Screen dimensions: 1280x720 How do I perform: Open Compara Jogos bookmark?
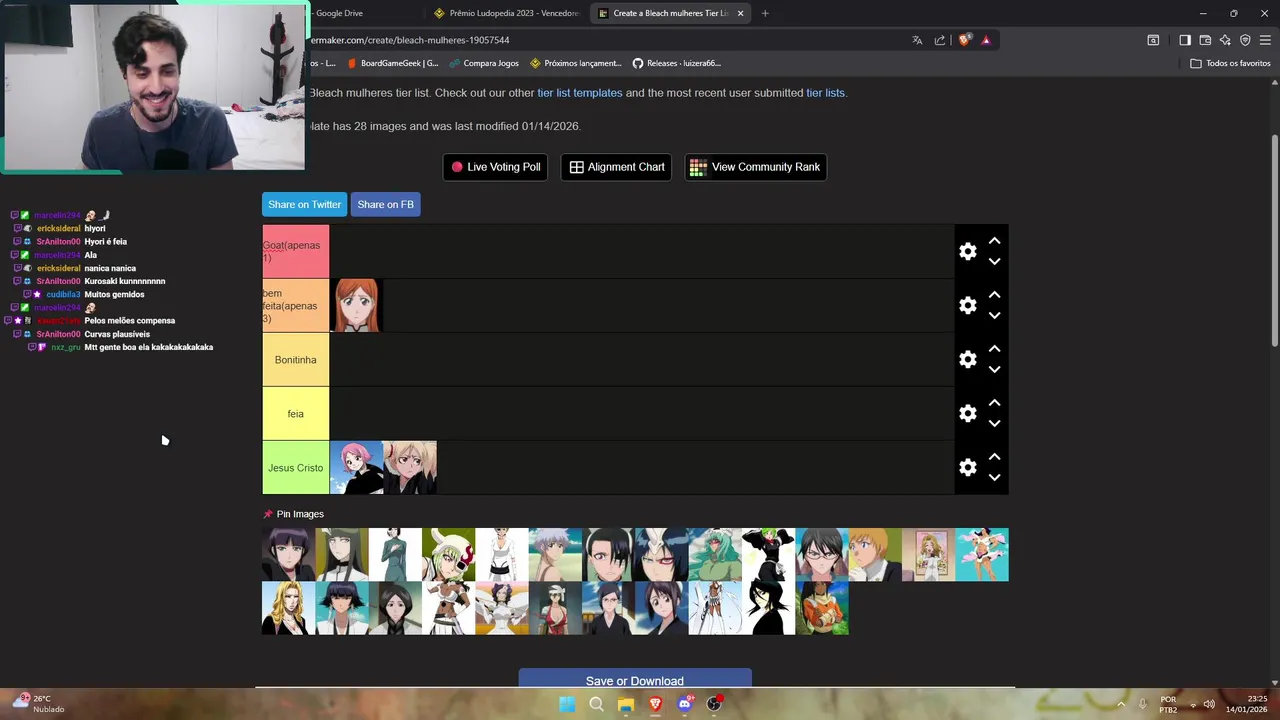click(484, 63)
